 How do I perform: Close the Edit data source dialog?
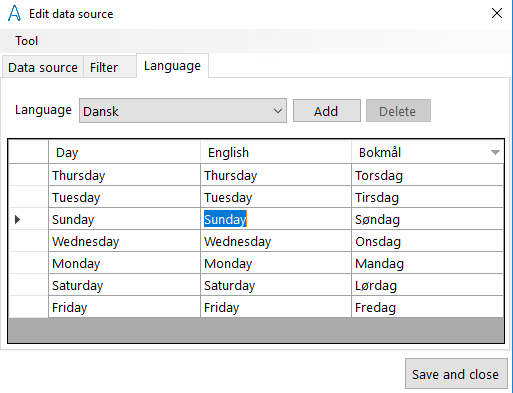pyautogui.click(x=497, y=13)
